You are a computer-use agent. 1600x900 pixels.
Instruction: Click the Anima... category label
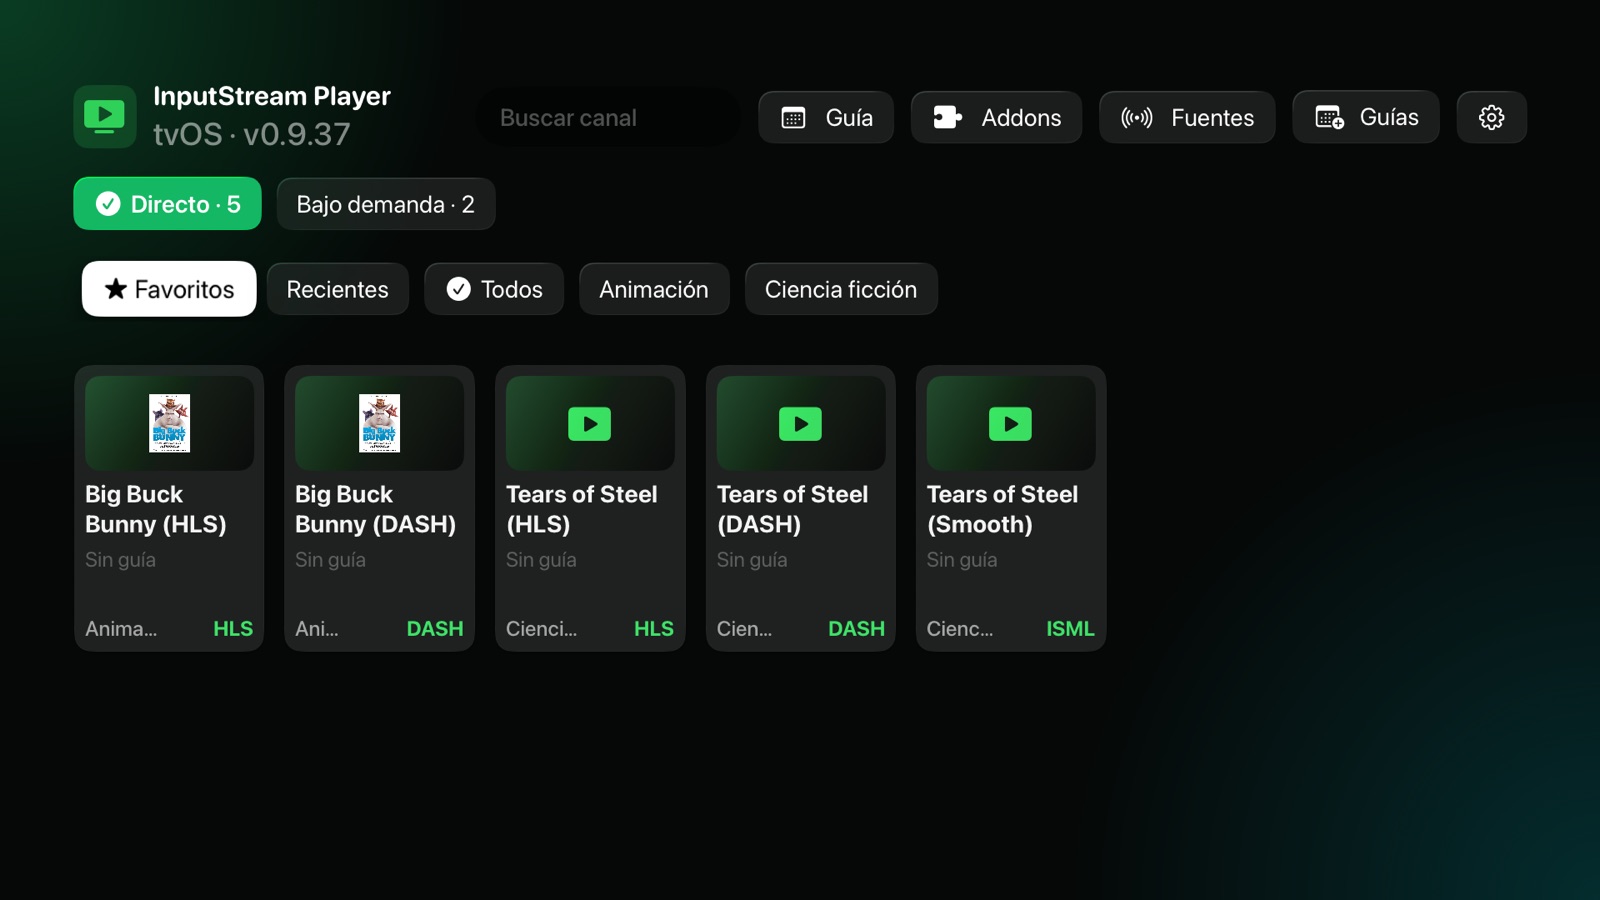(x=121, y=629)
